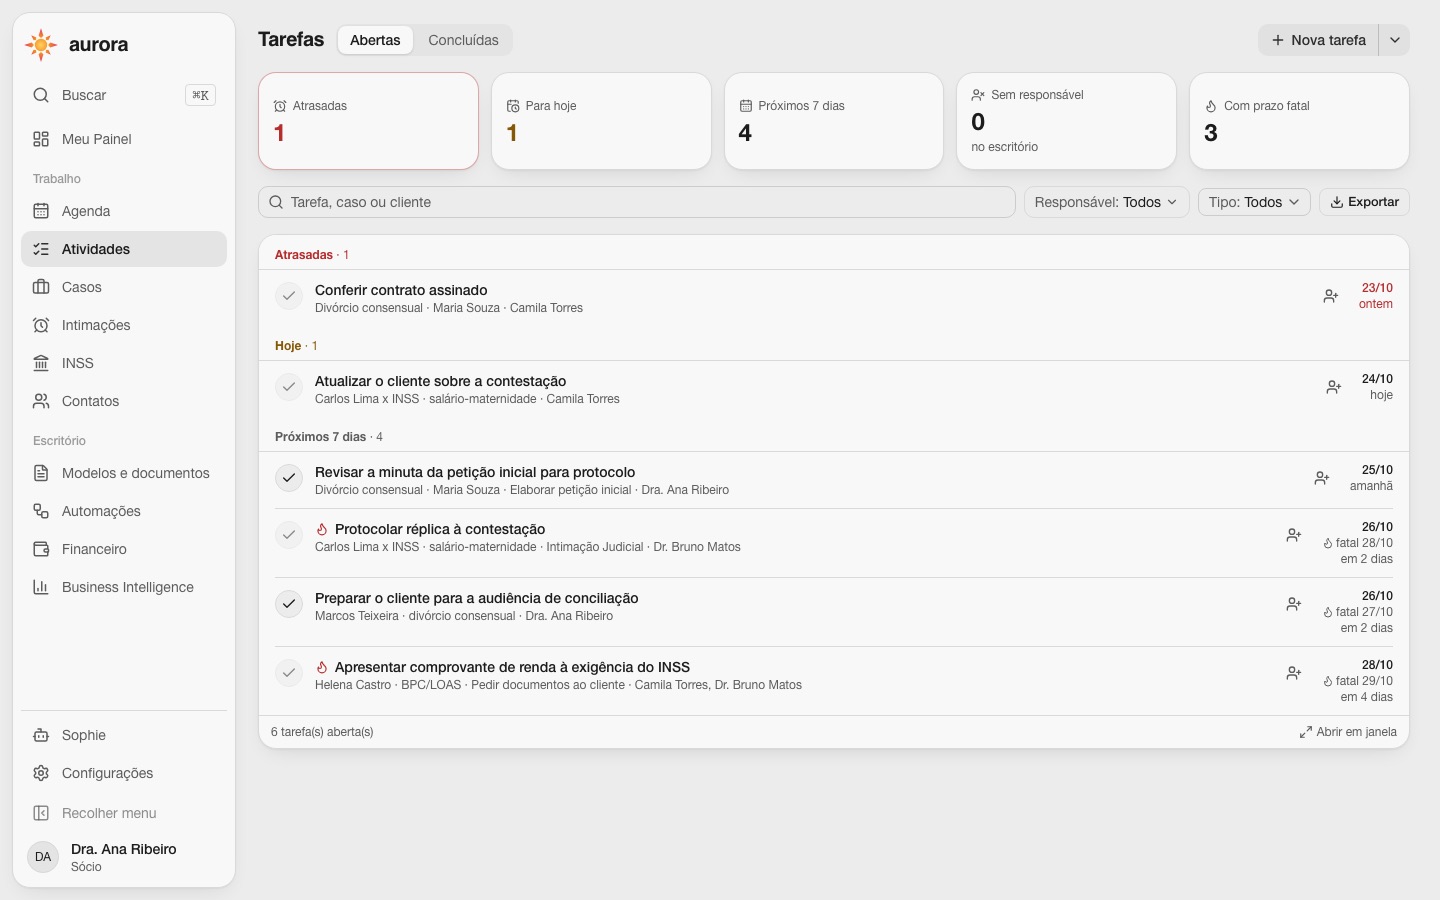The image size is (1440, 900).
Task: Select Atrasadas summary card
Action: (x=368, y=121)
